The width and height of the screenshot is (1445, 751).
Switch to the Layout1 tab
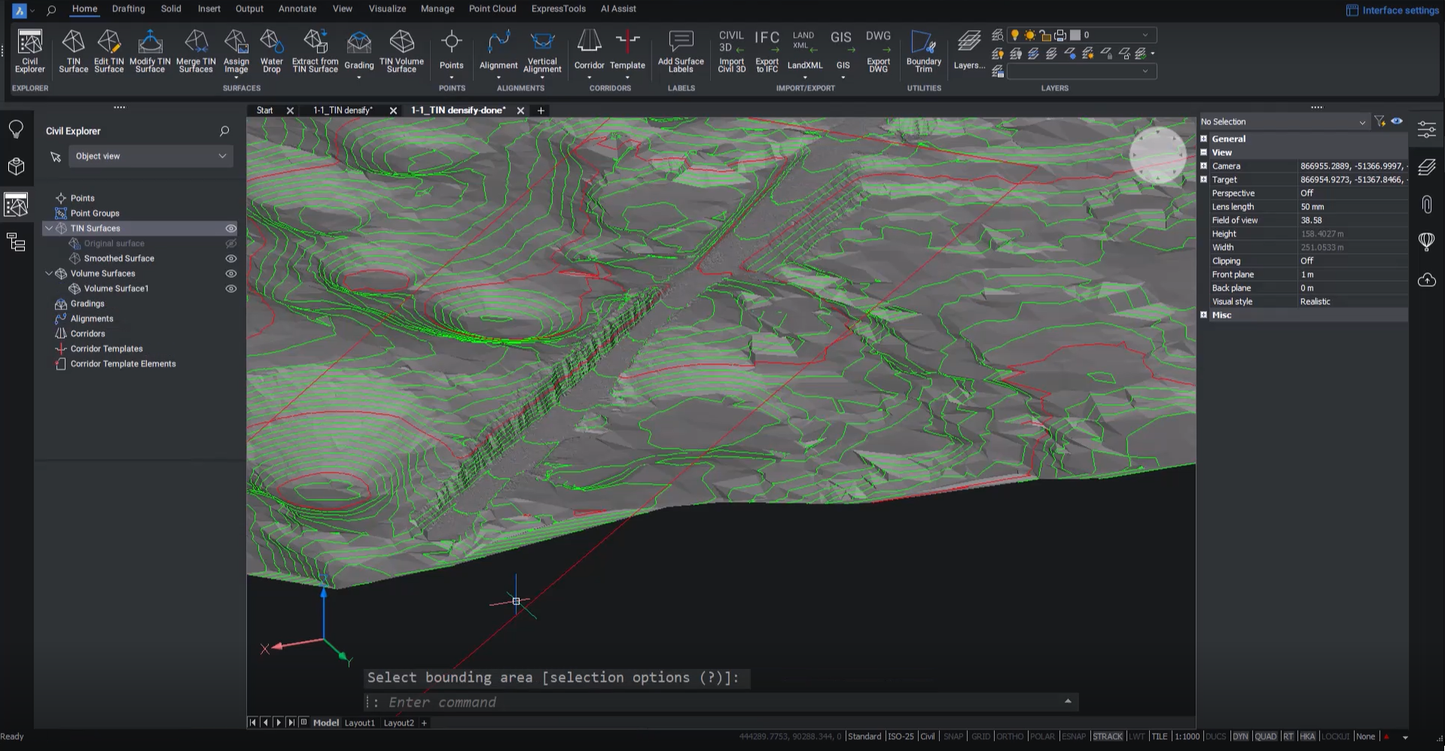359,723
